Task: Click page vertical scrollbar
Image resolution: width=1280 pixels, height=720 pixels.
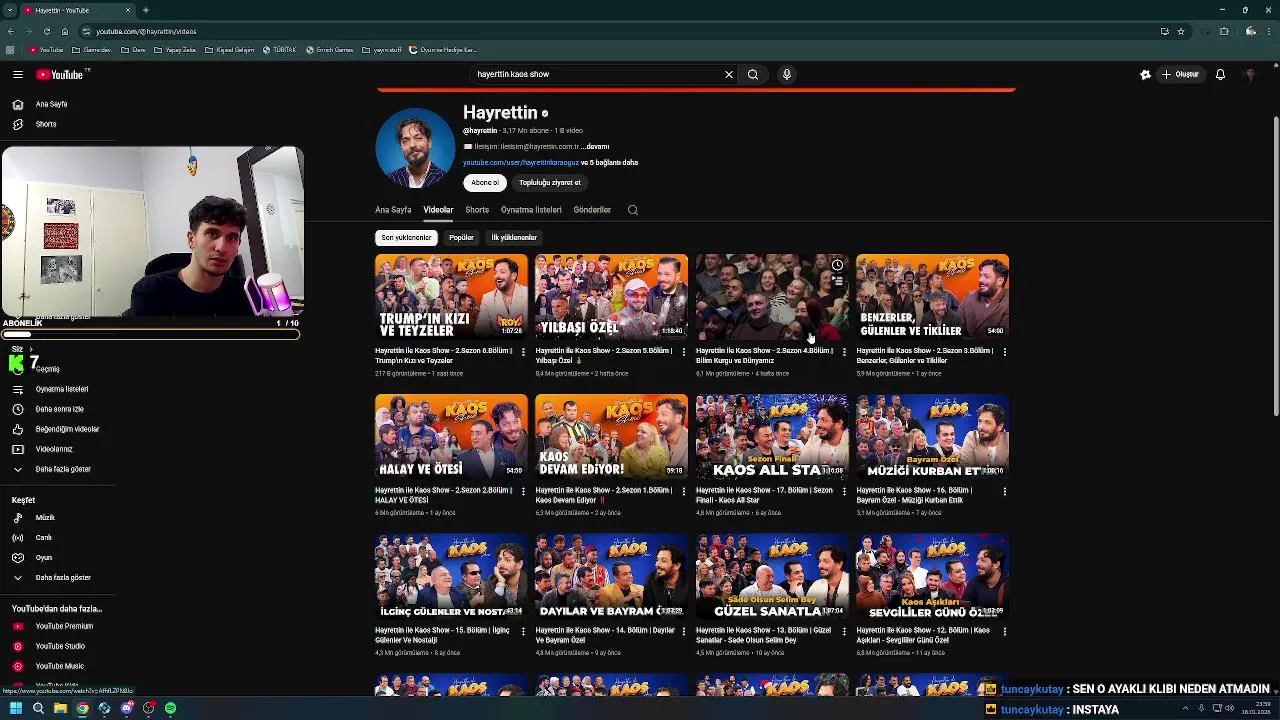Action: tap(1275, 265)
